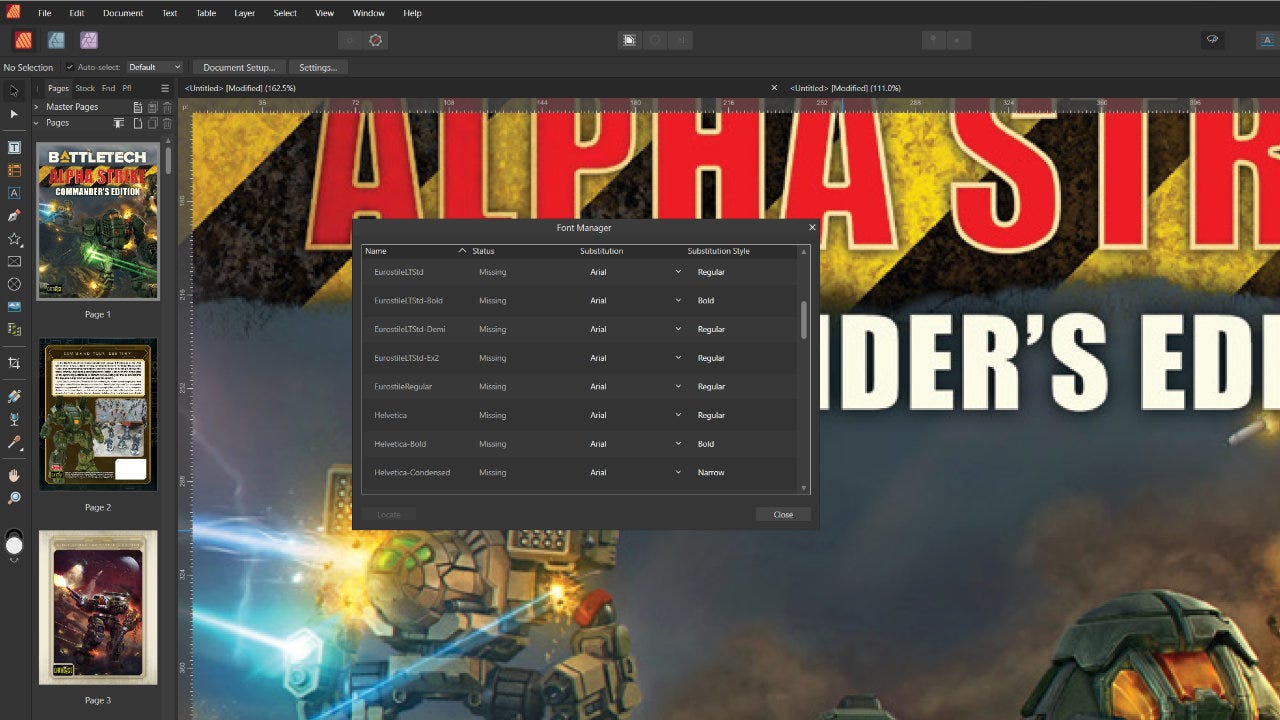Click the Settings button
This screenshot has height=720, width=1280.
(318, 67)
